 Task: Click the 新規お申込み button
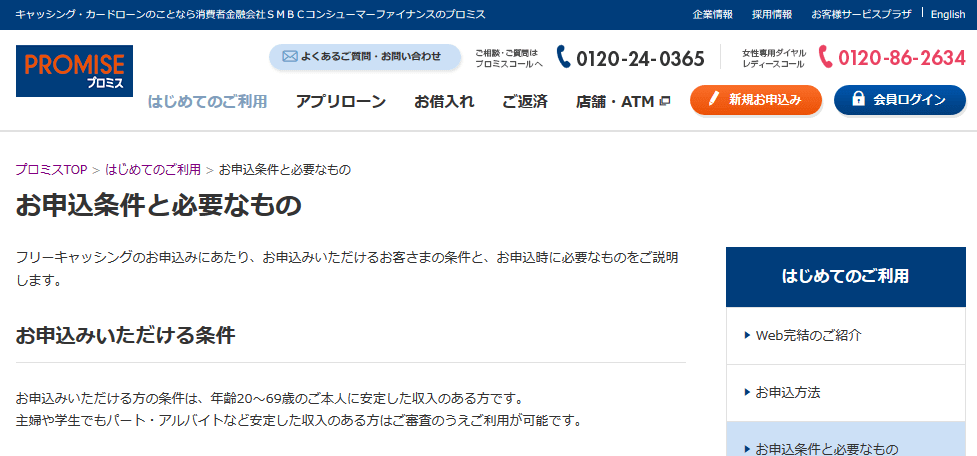pyautogui.click(x=756, y=100)
